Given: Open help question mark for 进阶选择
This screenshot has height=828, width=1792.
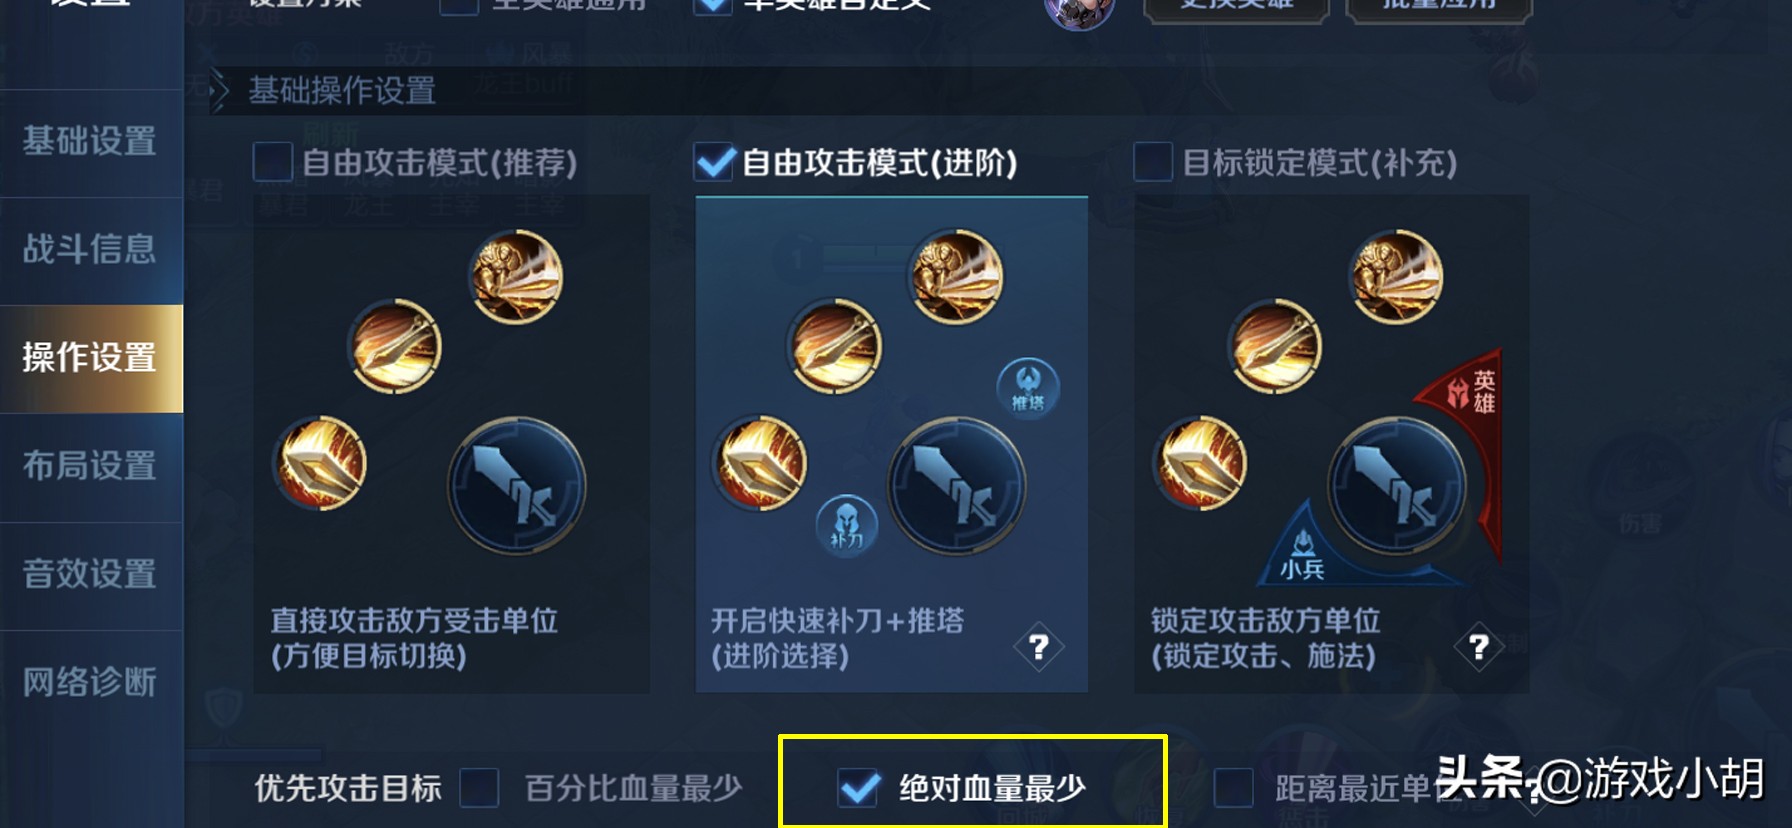Looking at the screenshot, I should (x=1039, y=647).
